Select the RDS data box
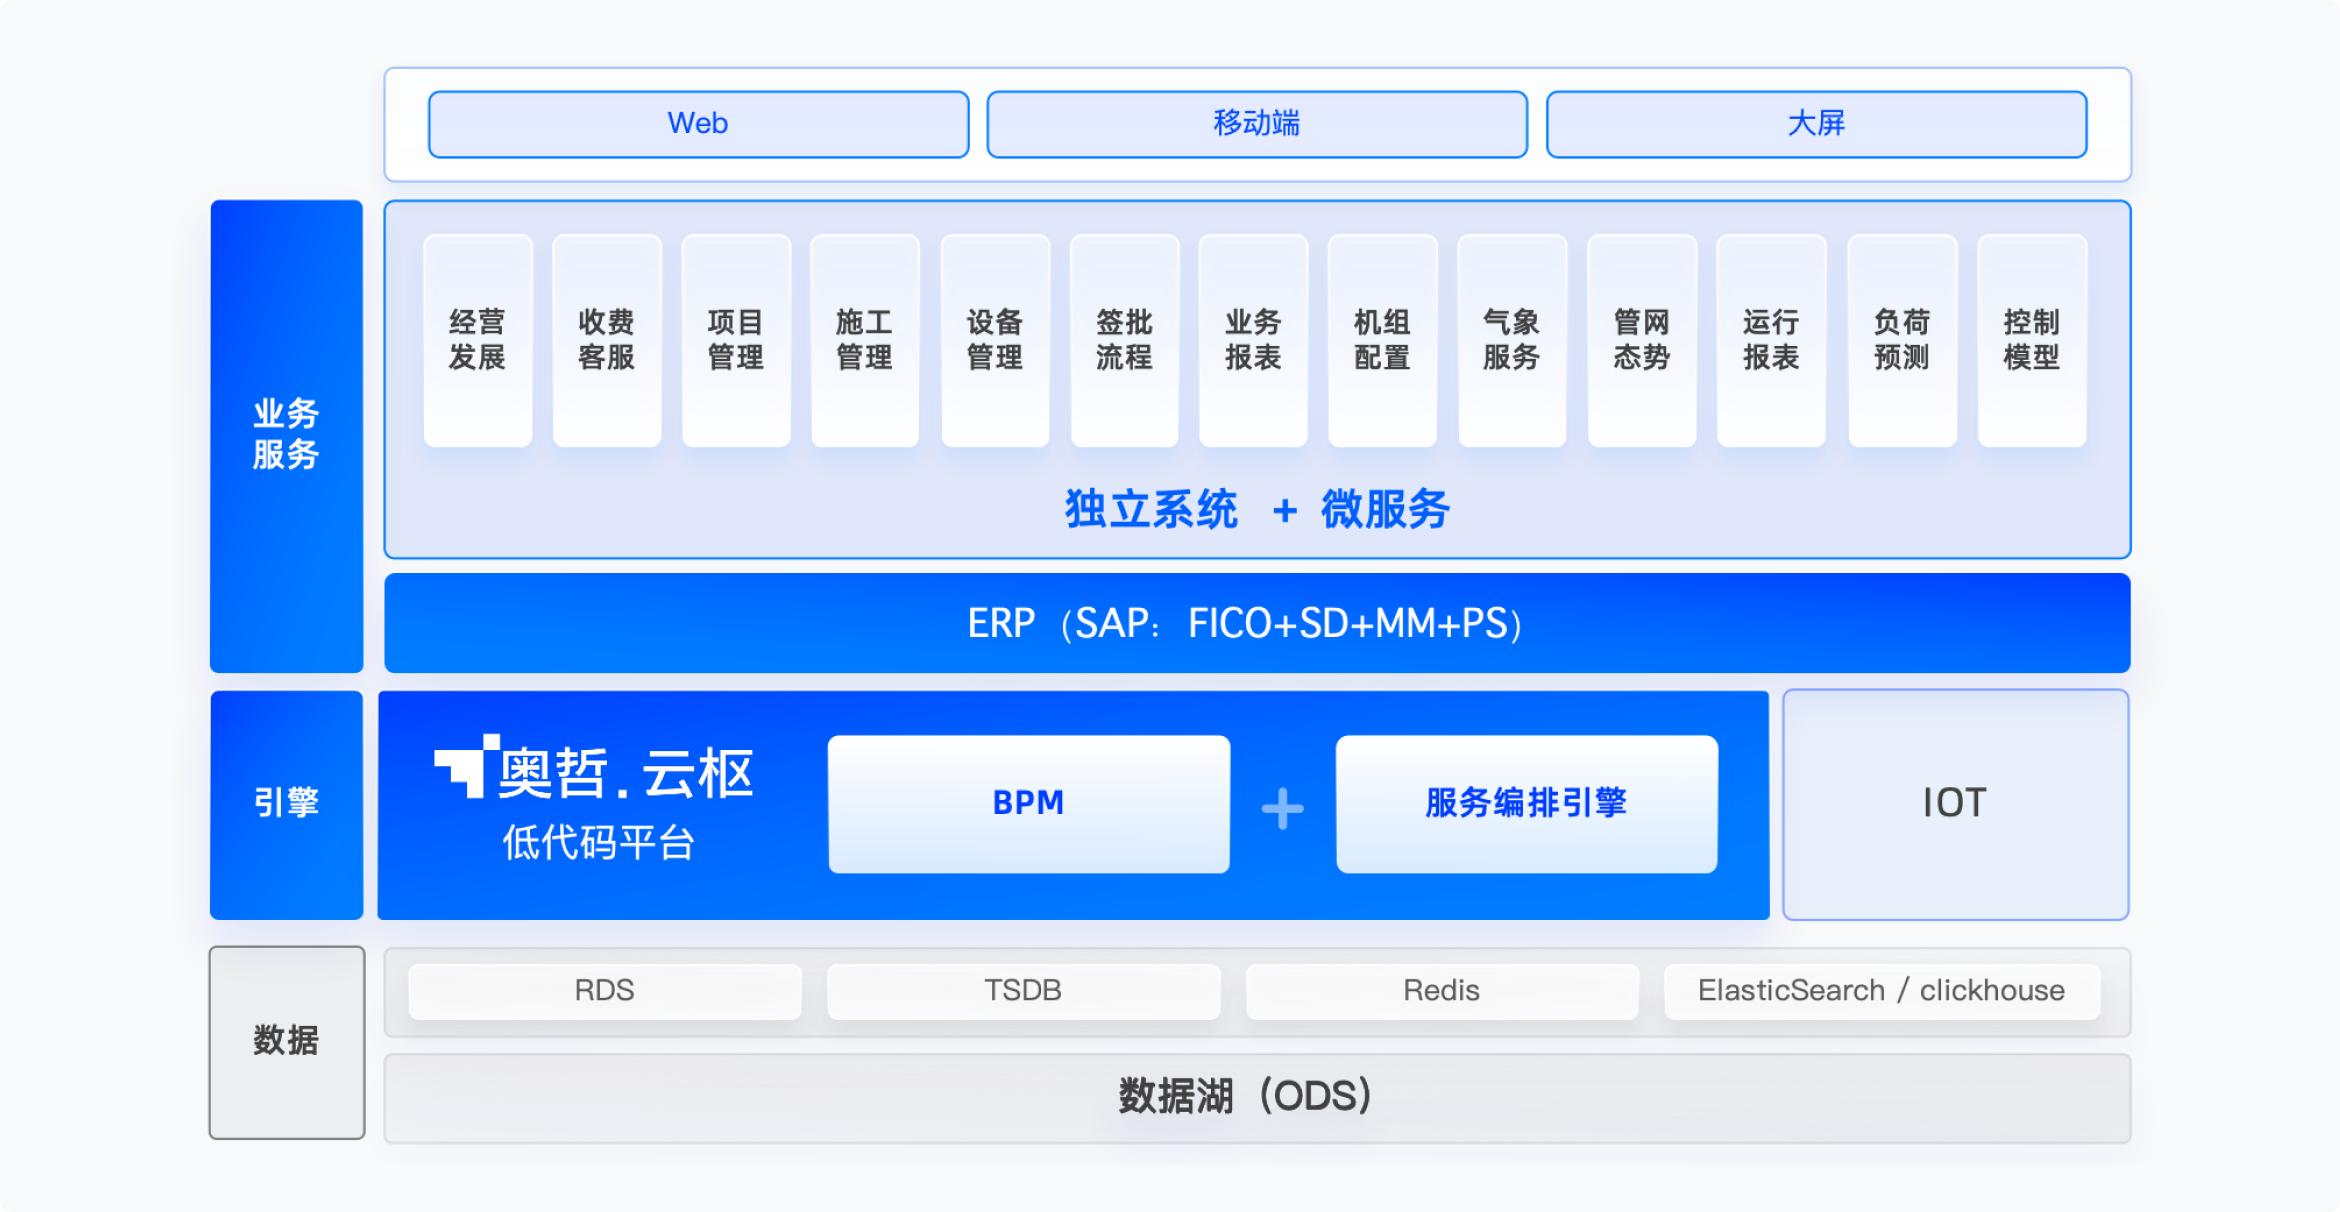This screenshot has width=2340, height=1212. tap(605, 991)
